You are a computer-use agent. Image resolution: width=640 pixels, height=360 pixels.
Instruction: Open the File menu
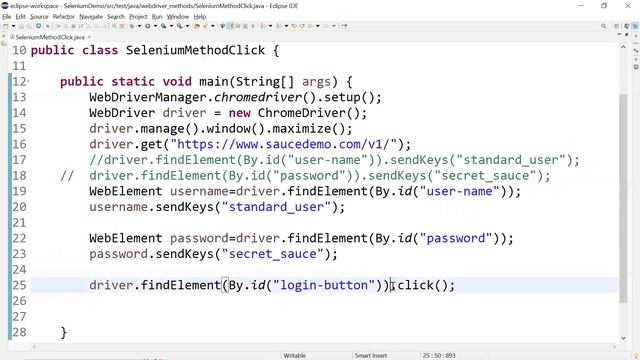click(7, 17)
